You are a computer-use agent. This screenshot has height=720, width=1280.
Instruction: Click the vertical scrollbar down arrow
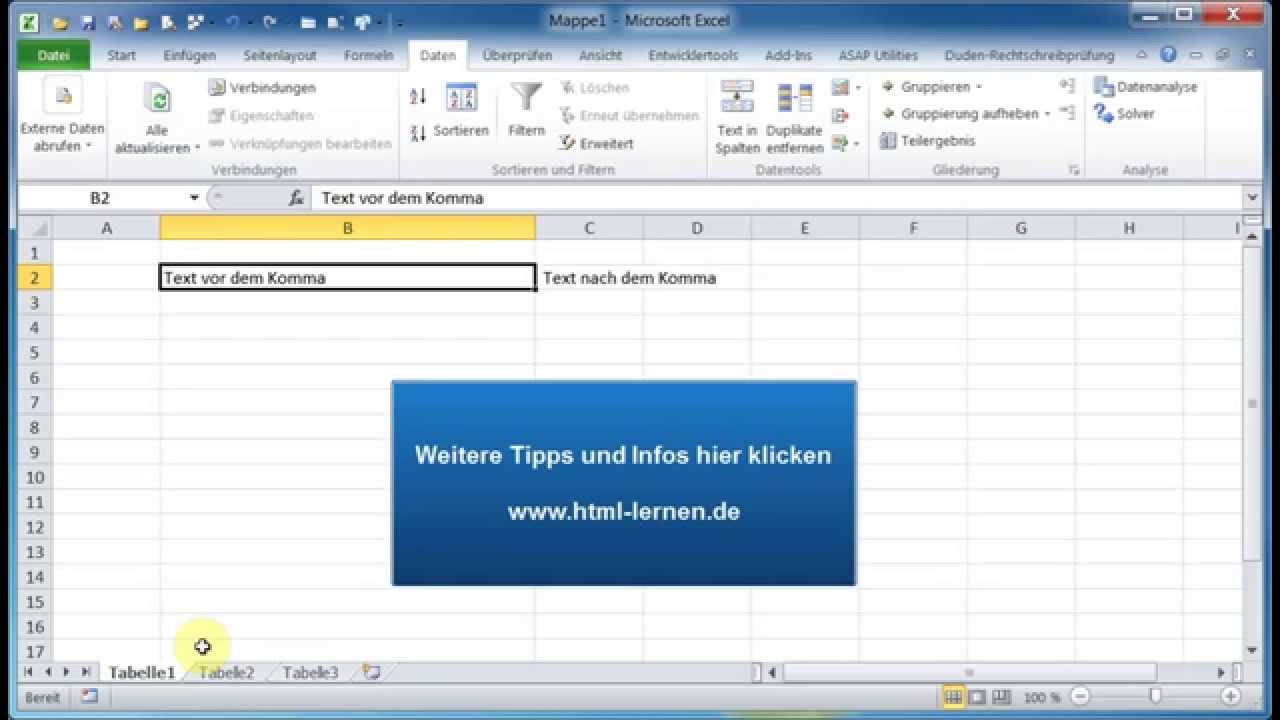click(1252, 652)
